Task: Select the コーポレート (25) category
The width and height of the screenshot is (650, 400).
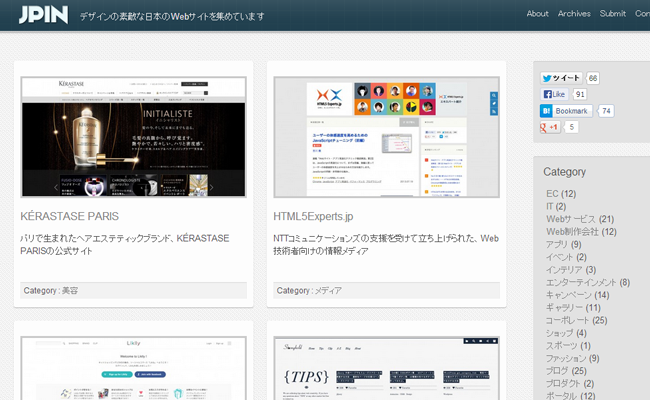Action: point(577,320)
